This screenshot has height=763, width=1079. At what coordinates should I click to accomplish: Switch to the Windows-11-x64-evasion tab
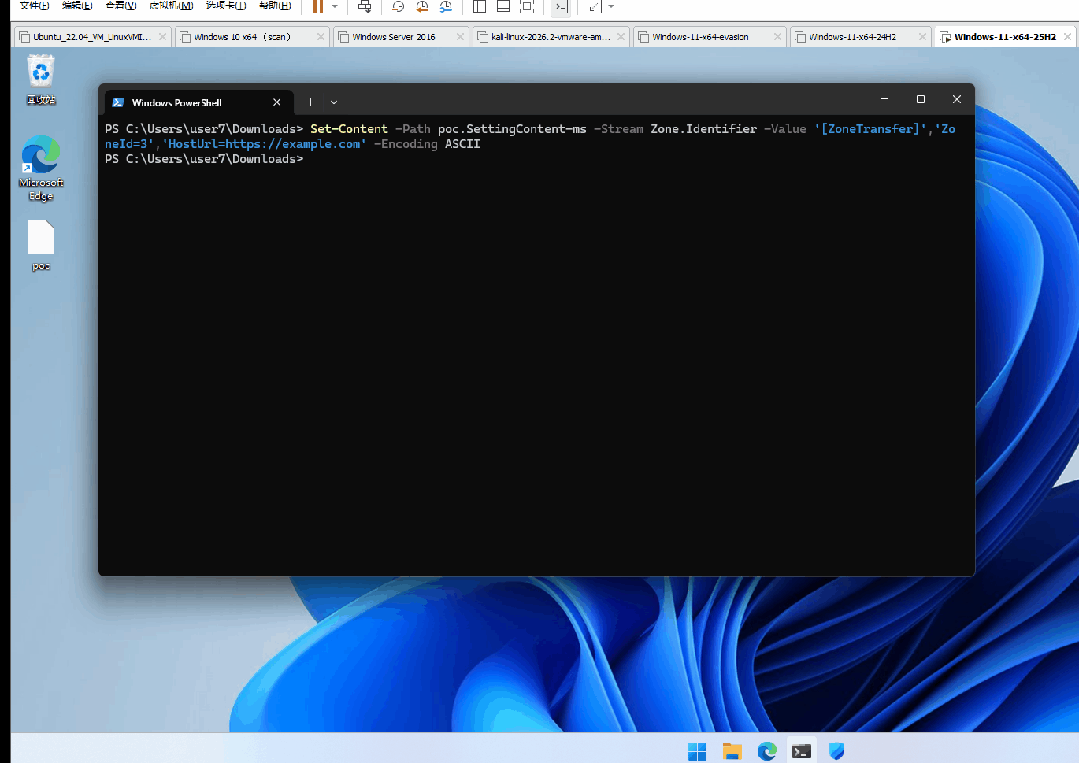(709, 36)
